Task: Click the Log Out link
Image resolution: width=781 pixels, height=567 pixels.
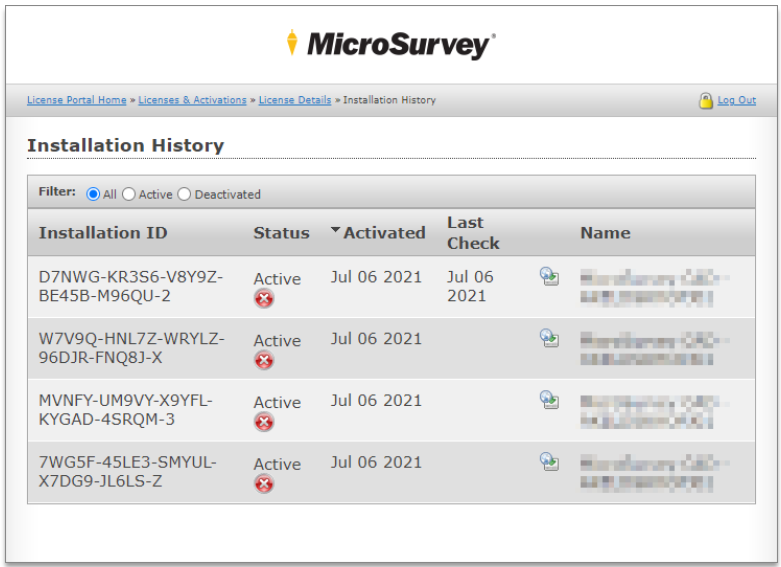Action: (736, 100)
